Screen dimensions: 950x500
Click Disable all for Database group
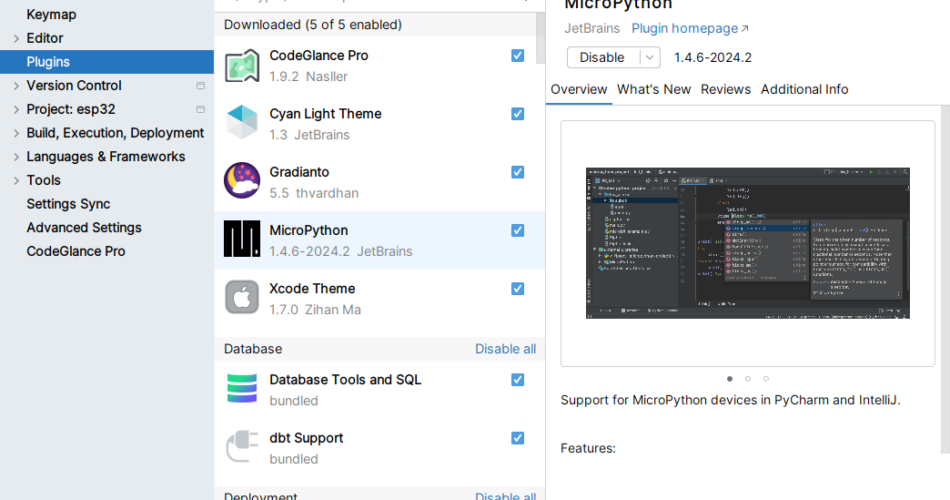505,349
